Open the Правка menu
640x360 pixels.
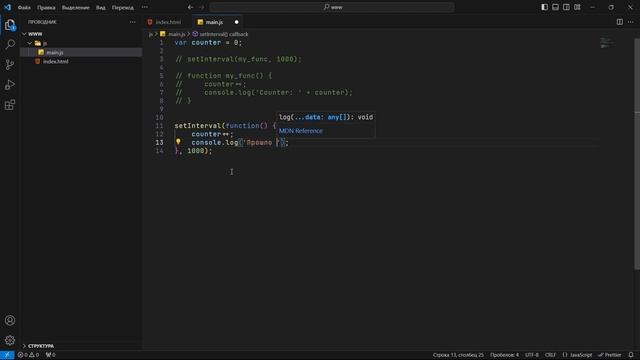(x=46, y=7)
